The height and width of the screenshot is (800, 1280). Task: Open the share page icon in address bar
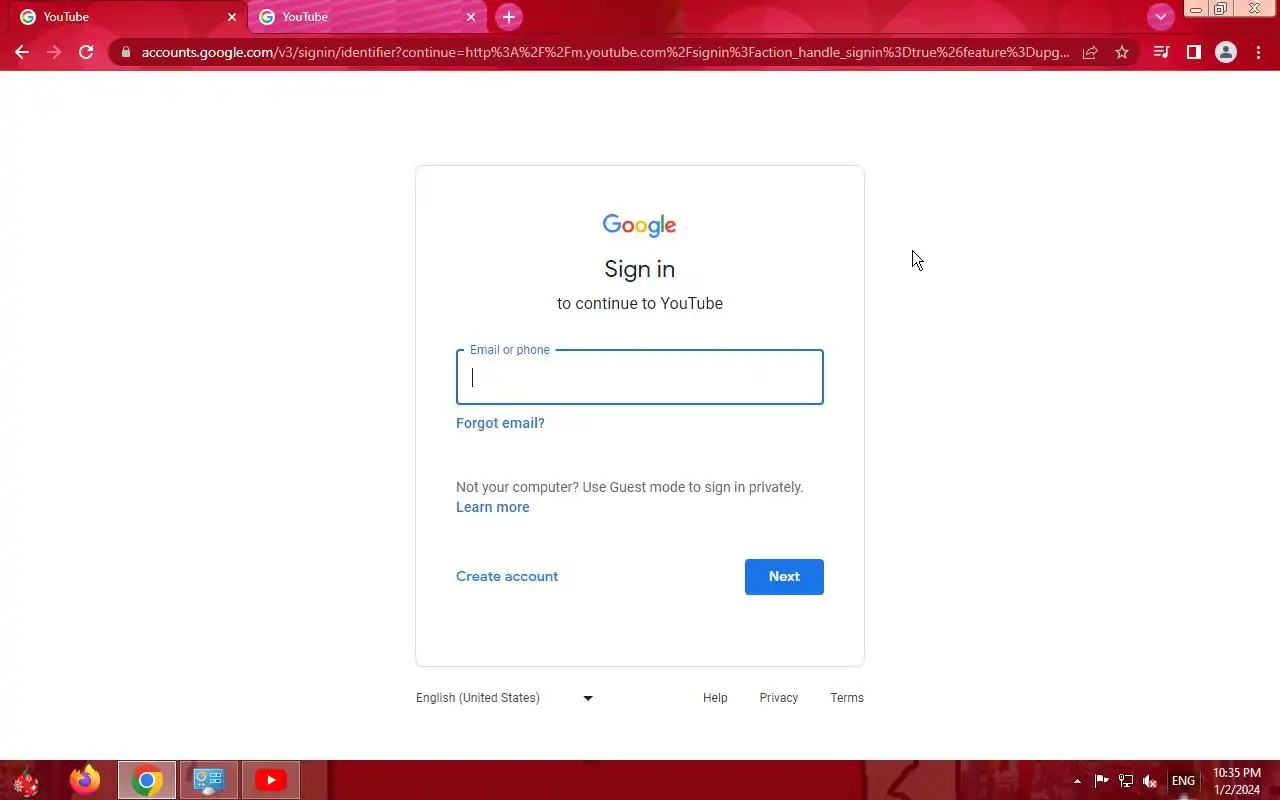1090,52
